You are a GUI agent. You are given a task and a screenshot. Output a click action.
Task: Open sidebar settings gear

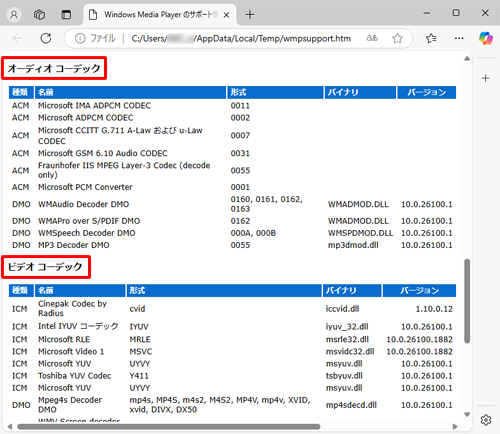pyautogui.click(x=486, y=420)
